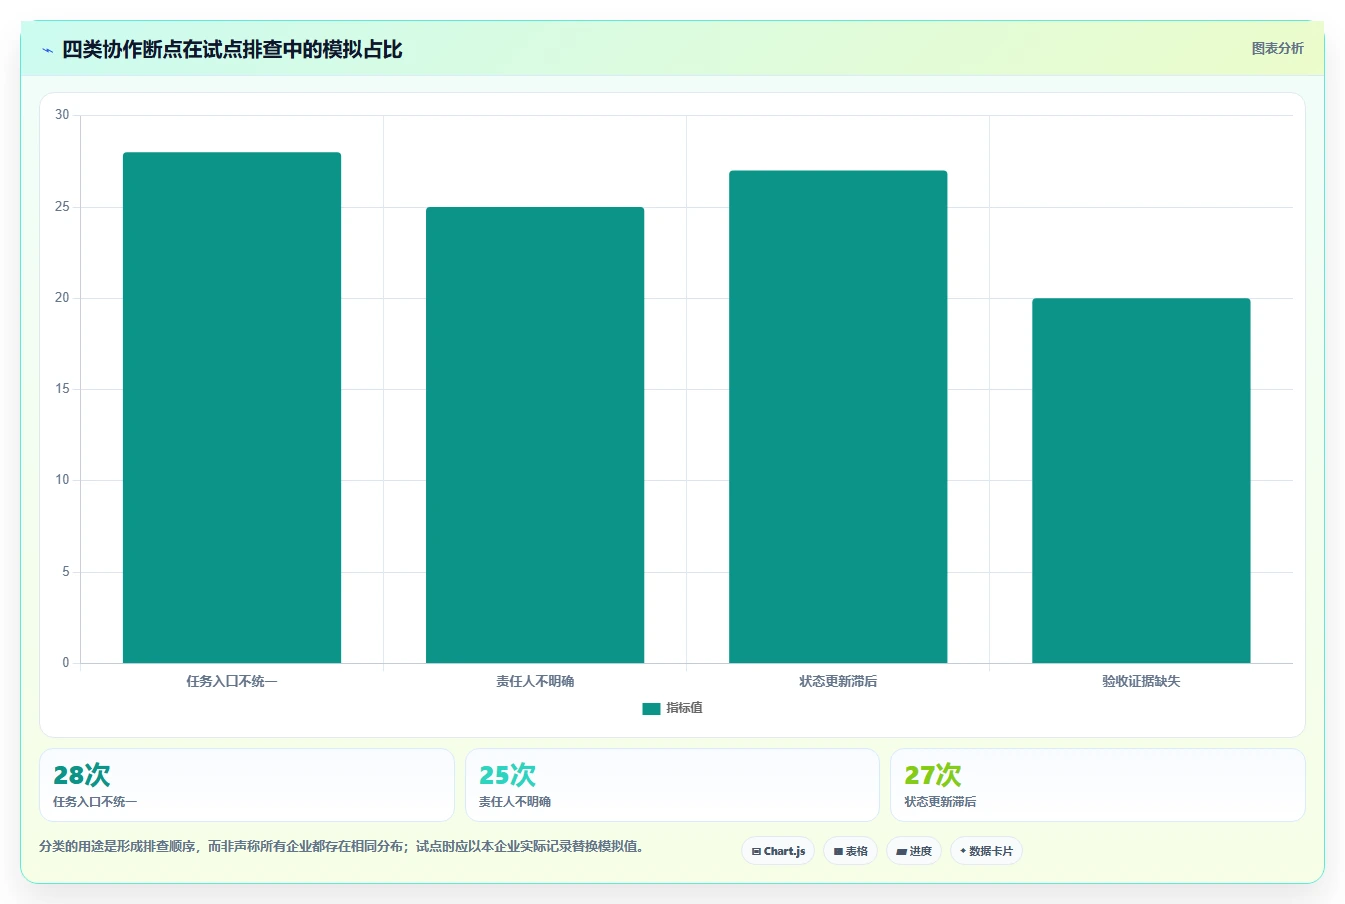The width and height of the screenshot is (1345, 904).
Task: Toggle the 指标值 legend color box
Action: coord(651,709)
